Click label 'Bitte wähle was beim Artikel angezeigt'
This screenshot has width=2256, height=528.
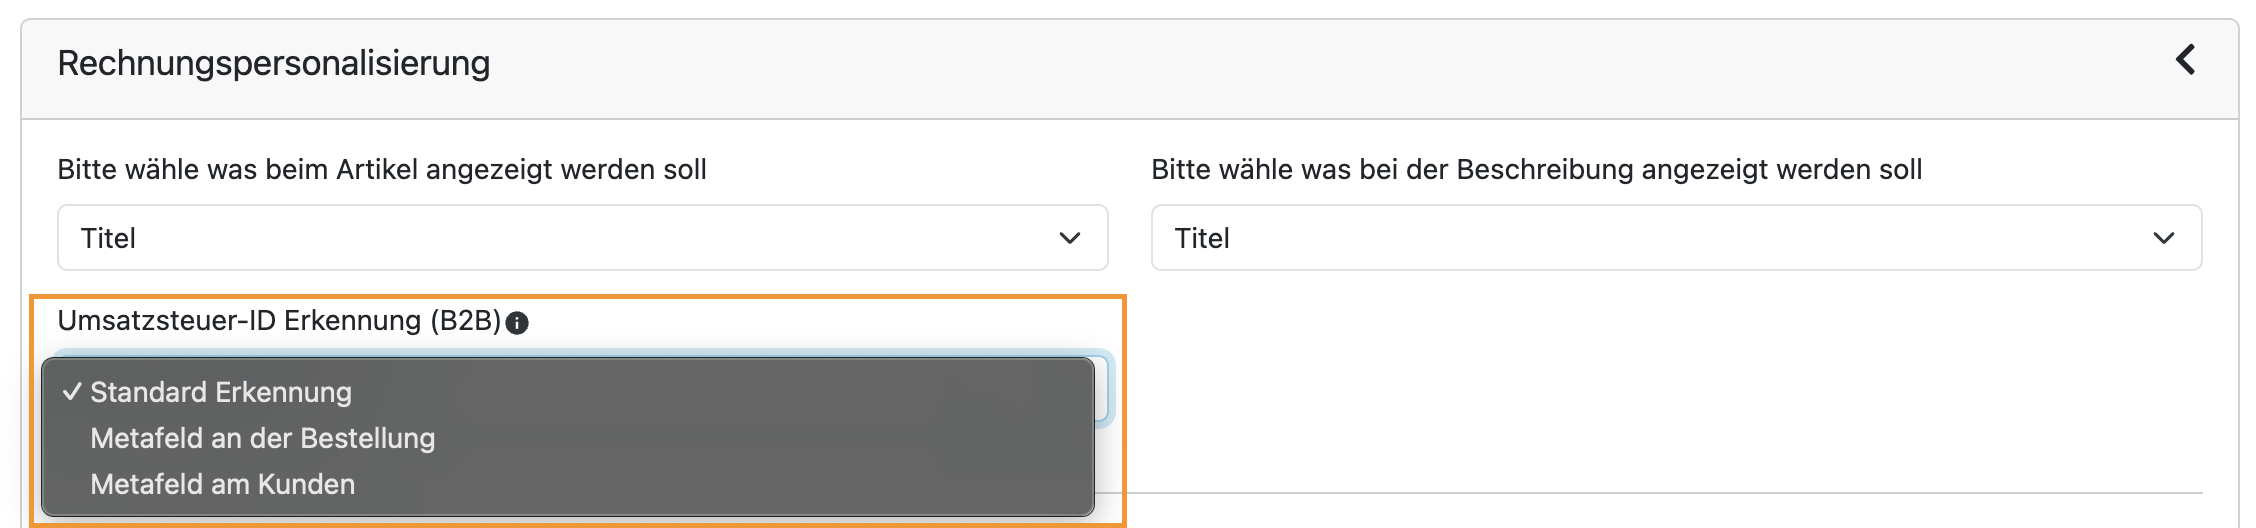(382, 170)
